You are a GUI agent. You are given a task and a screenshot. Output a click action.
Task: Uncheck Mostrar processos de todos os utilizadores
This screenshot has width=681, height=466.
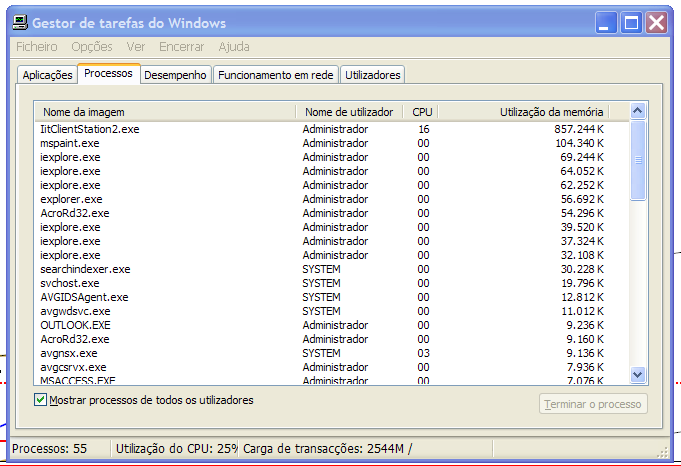[40, 400]
